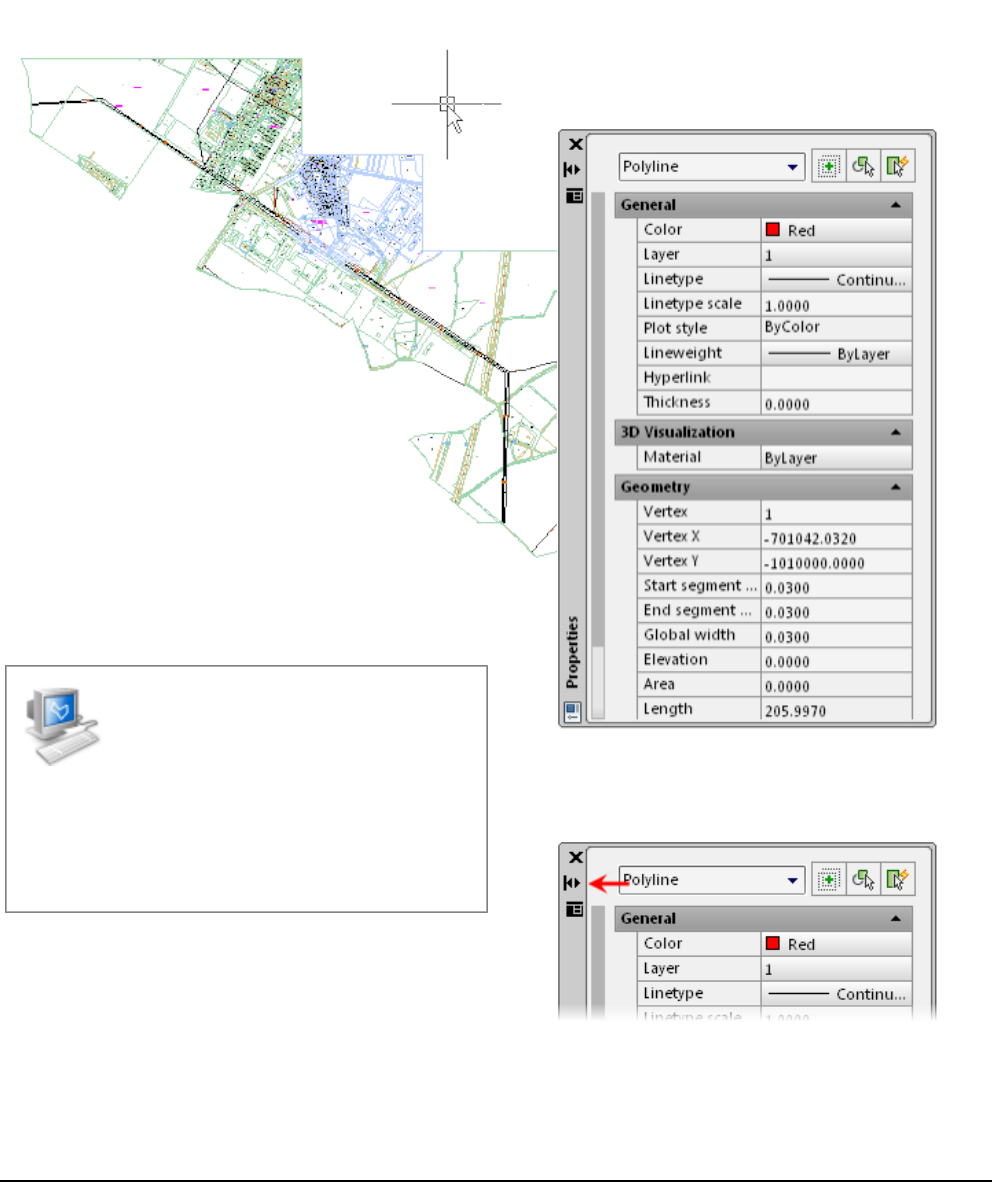Image resolution: width=992 pixels, height=1182 pixels.
Task: Click the Vertex X property label
Action: coord(671,537)
